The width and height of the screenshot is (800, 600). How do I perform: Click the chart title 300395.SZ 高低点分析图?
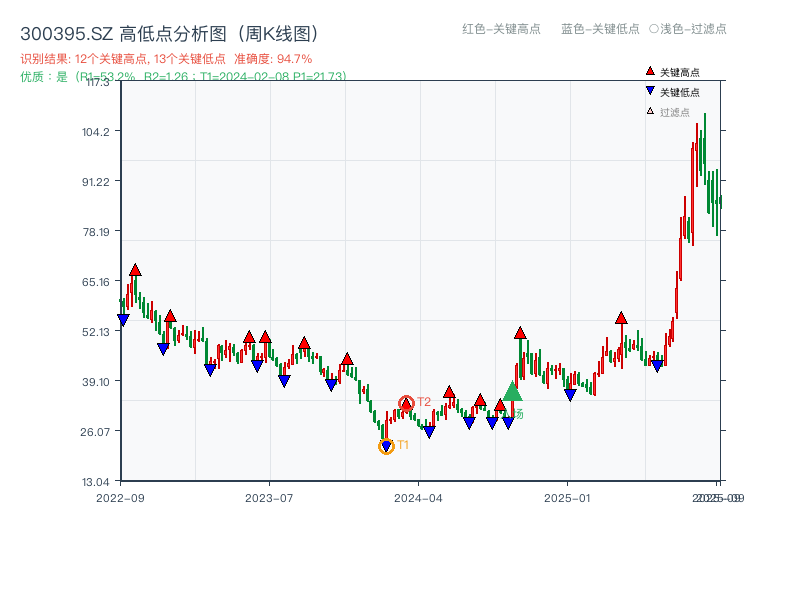(169, 34)
